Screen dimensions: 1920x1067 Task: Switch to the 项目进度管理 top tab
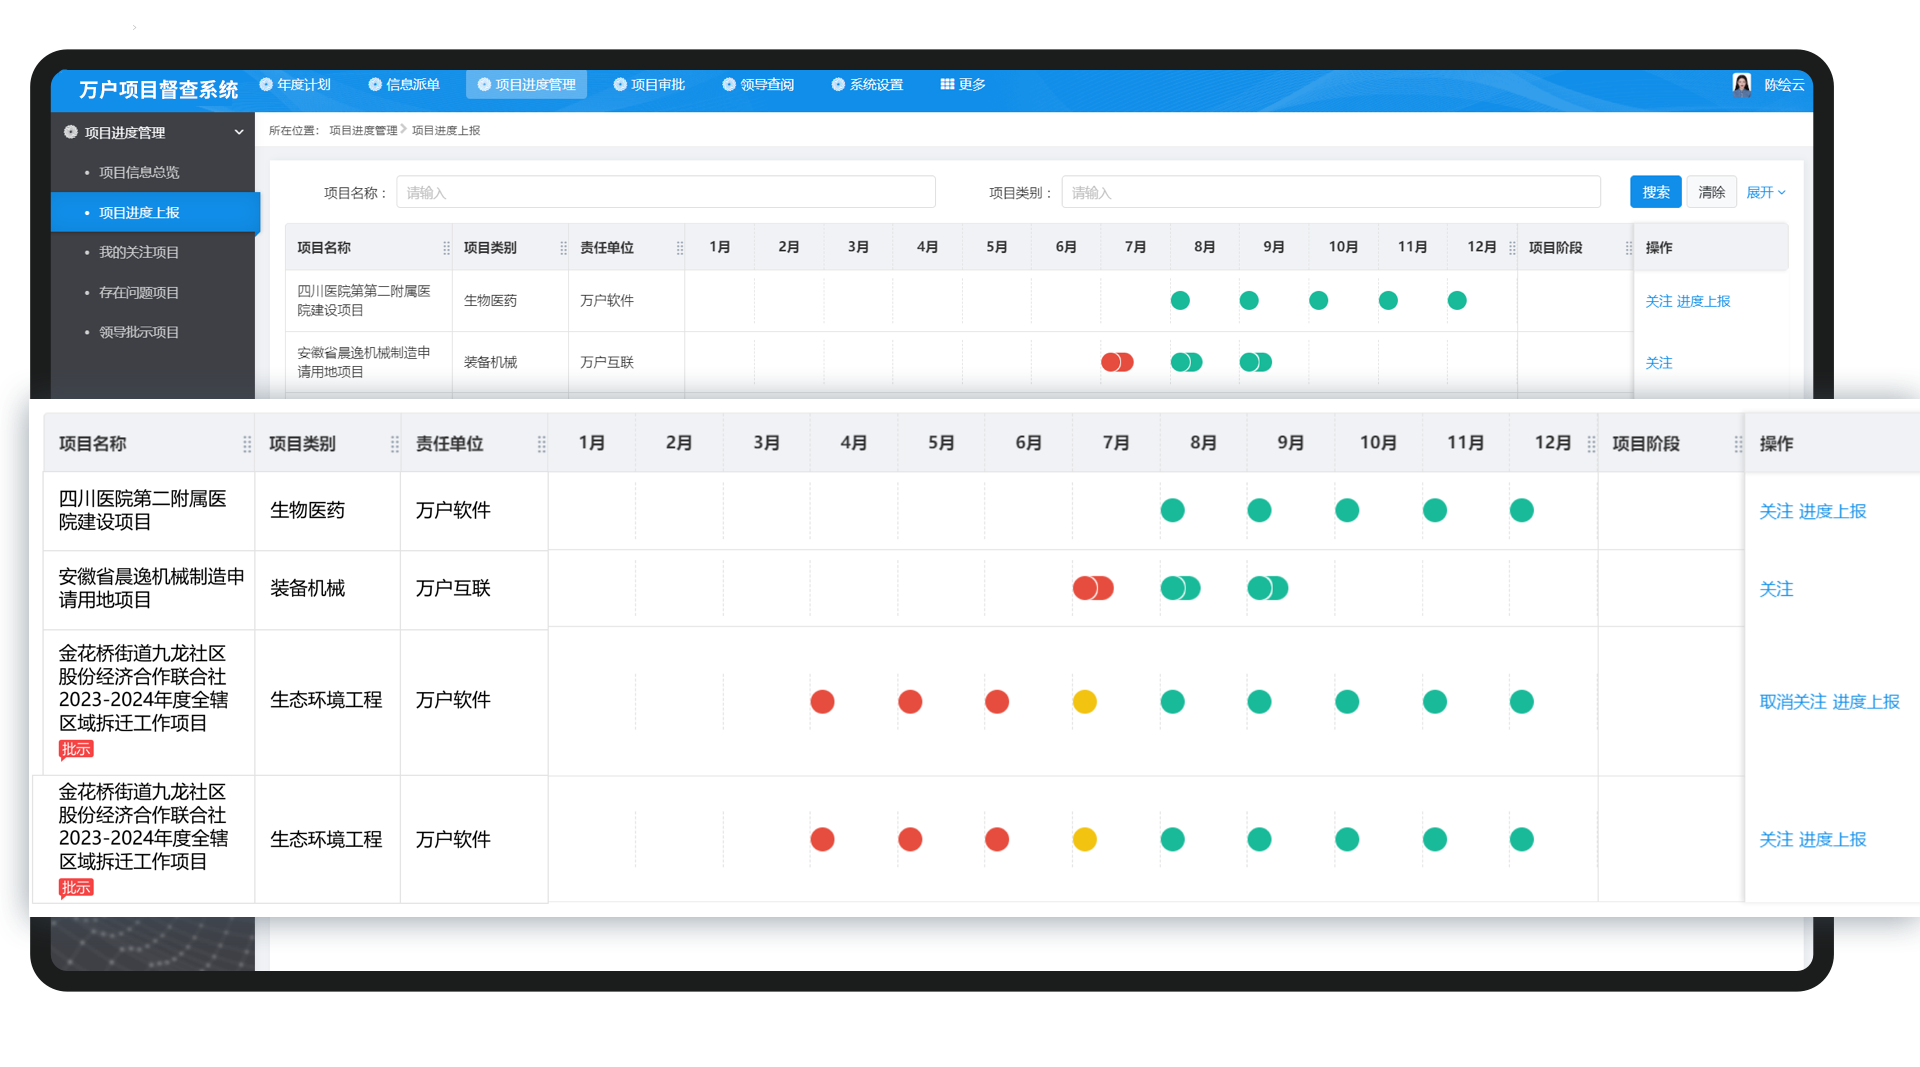click(526, 85)
